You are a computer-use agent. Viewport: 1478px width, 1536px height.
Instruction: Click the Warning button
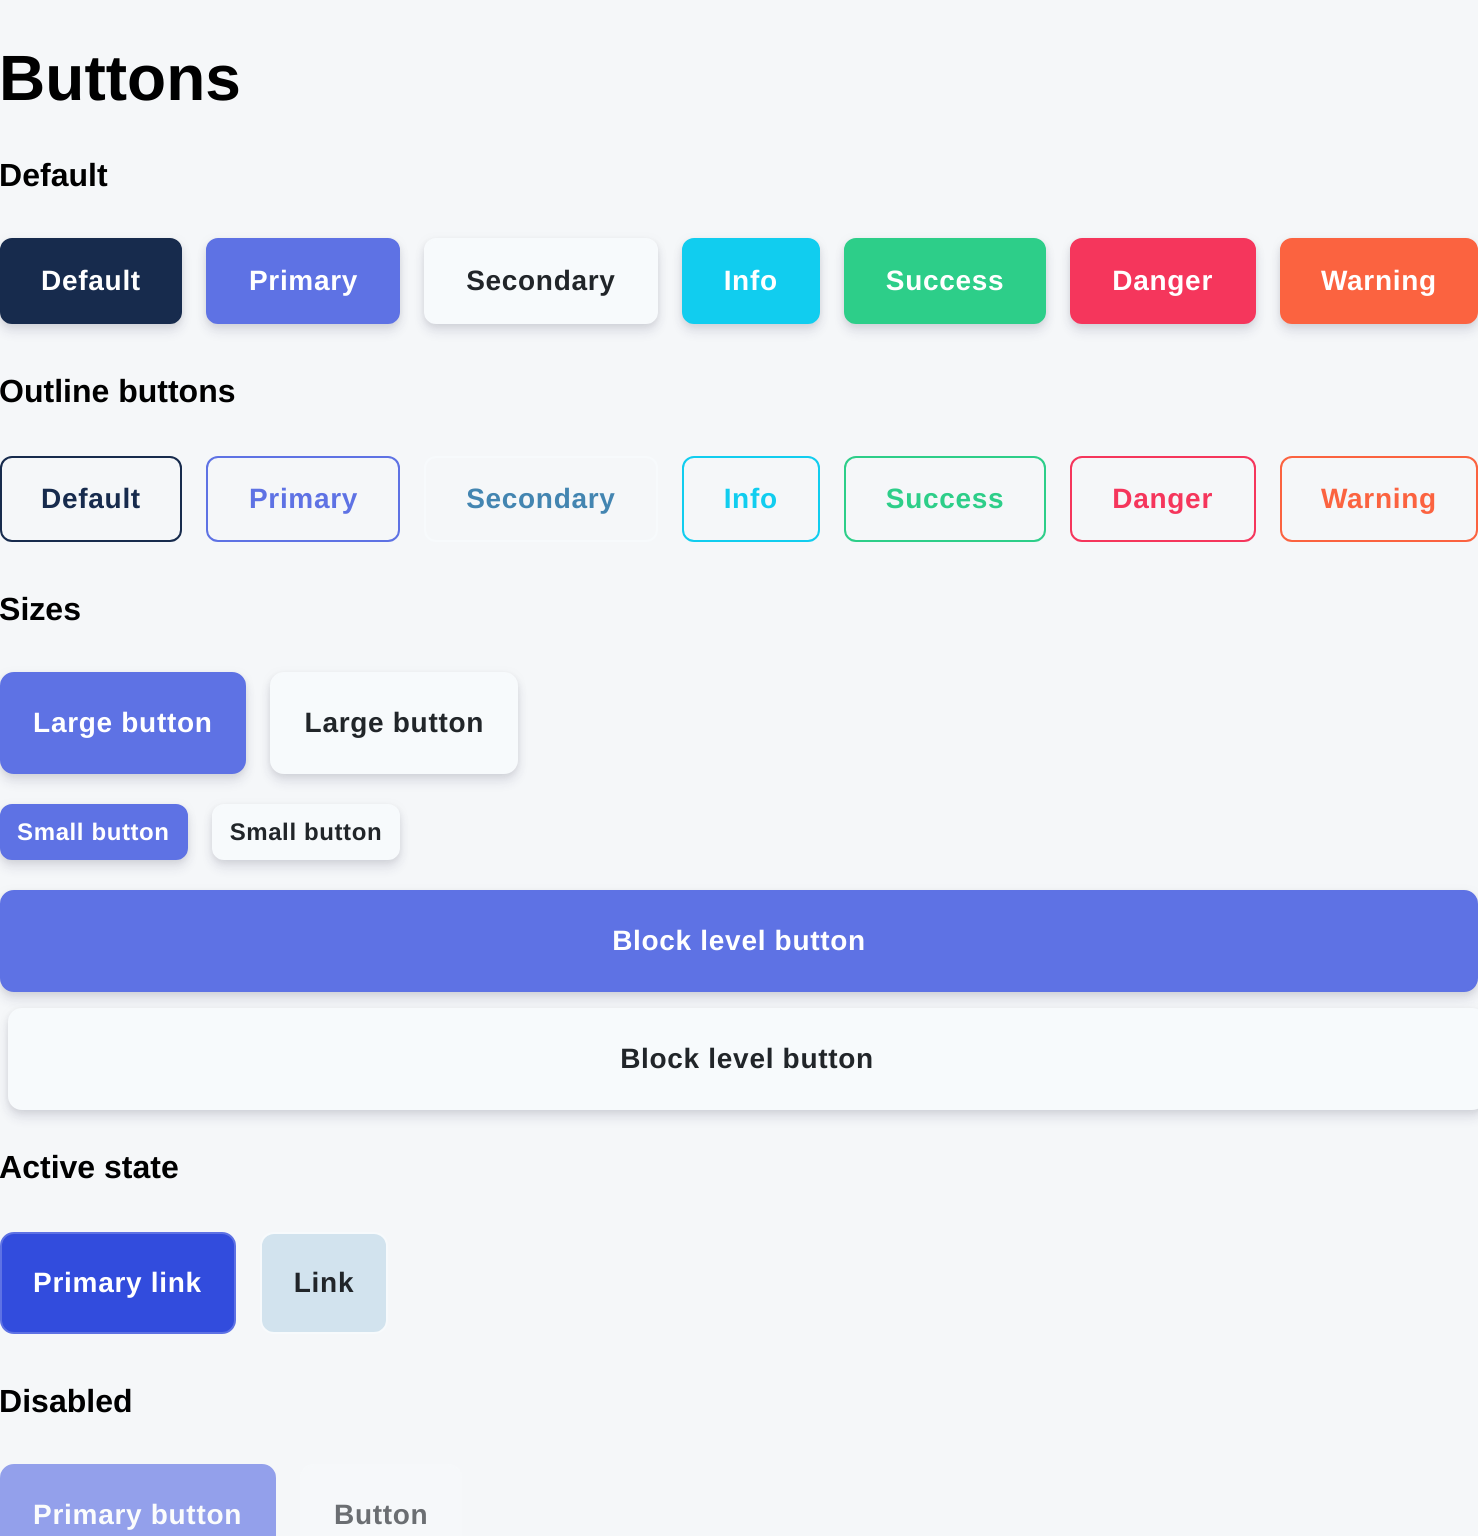(1378, 281)
